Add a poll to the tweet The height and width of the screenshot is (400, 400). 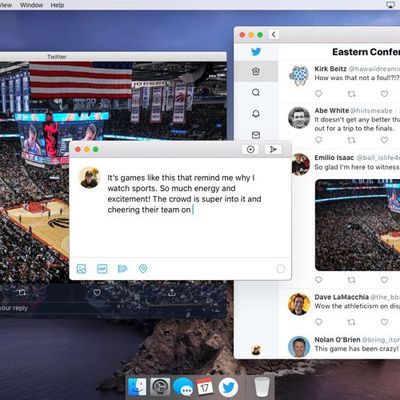click(122, 269)
